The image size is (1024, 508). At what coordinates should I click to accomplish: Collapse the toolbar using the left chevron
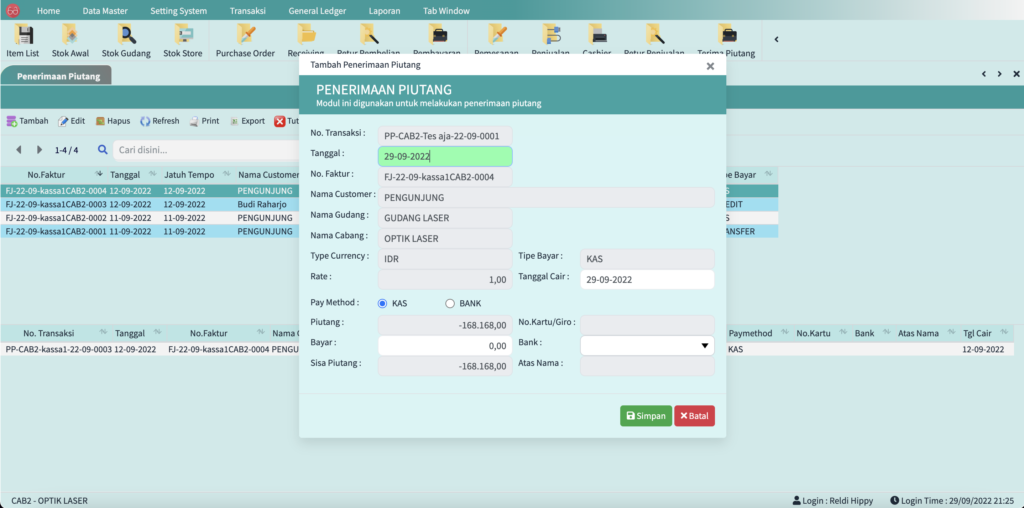[777, 40]
